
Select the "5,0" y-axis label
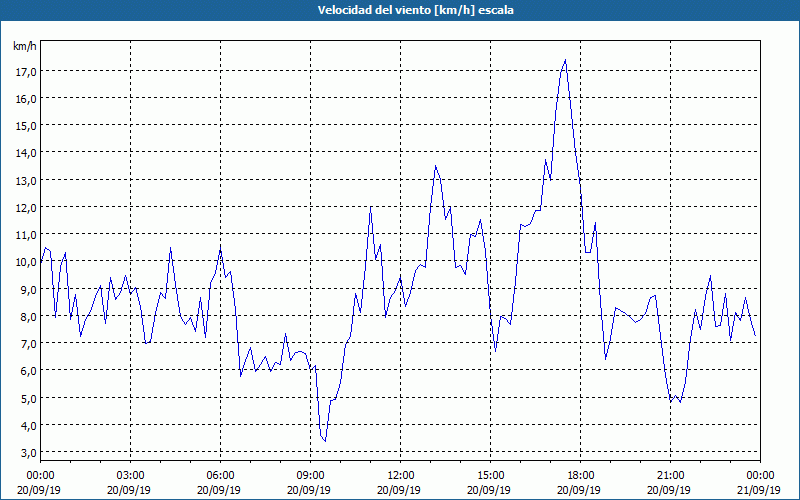click(29, 399)
